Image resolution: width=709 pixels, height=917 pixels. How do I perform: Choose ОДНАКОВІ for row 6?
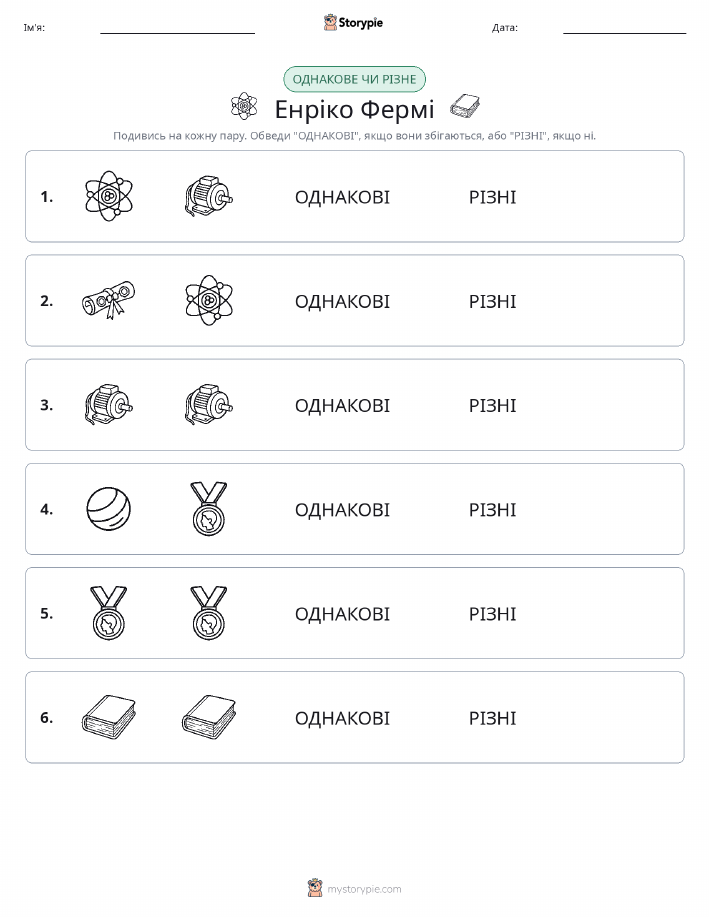[342, 718]
